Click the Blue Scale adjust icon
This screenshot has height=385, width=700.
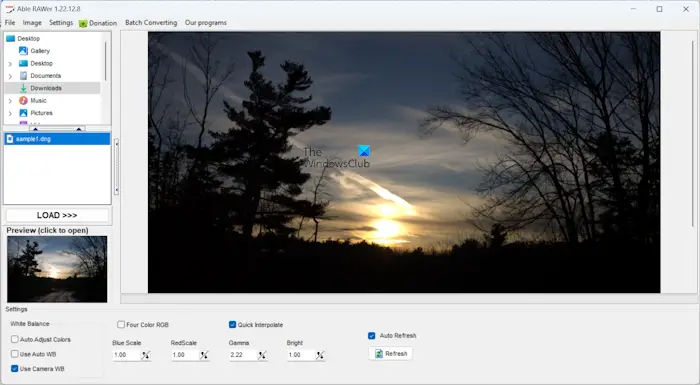146,355
